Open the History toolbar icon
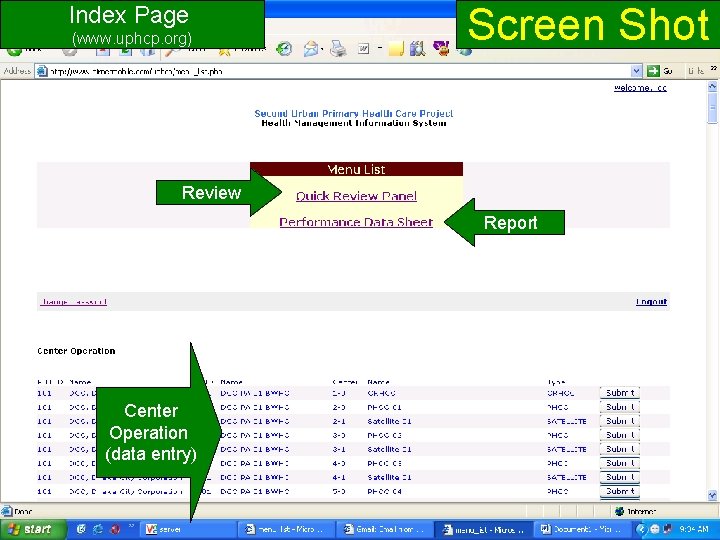The image size is (720, 540). 284,49
